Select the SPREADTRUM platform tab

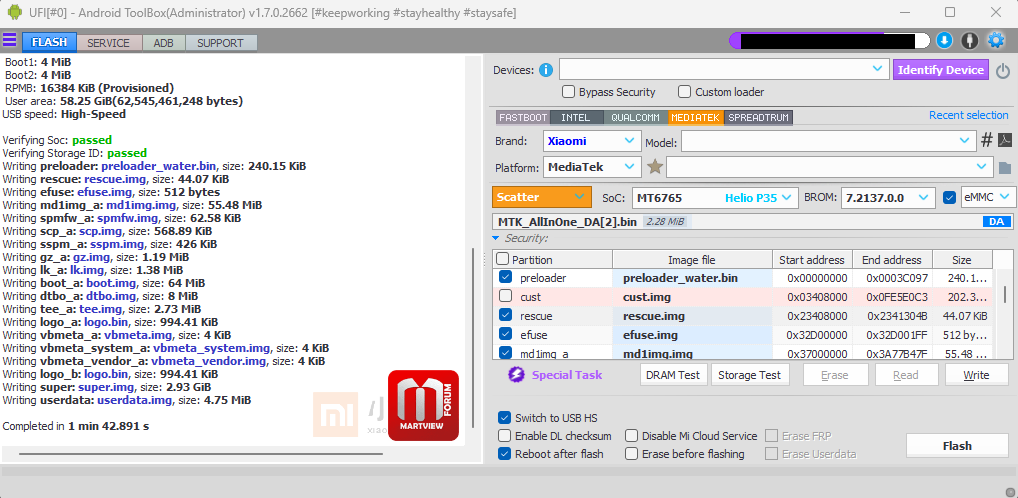point(758,118)
